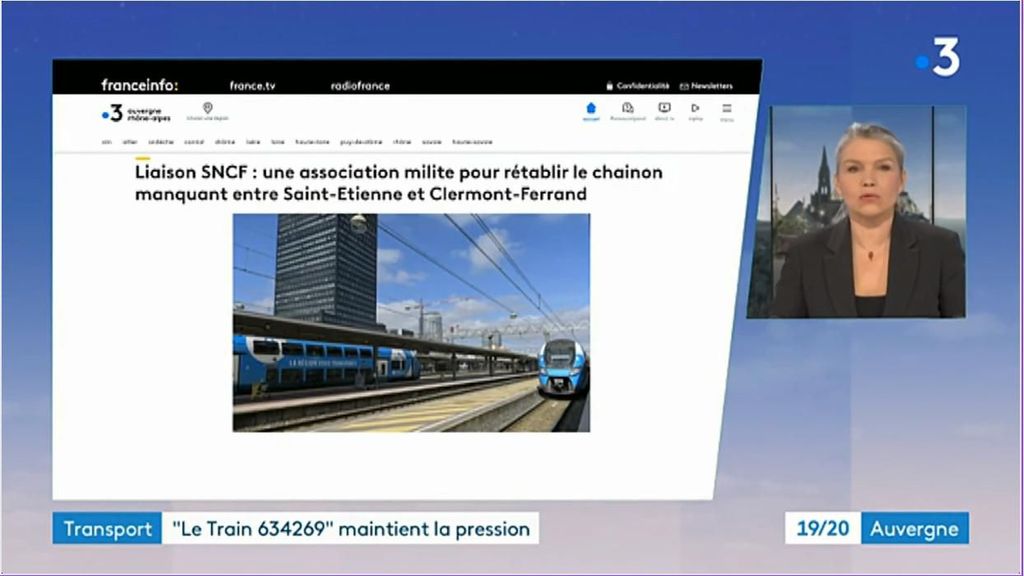The image size is (1024, 576).
Task: Open the france.tv link
Action: (252, 86)
